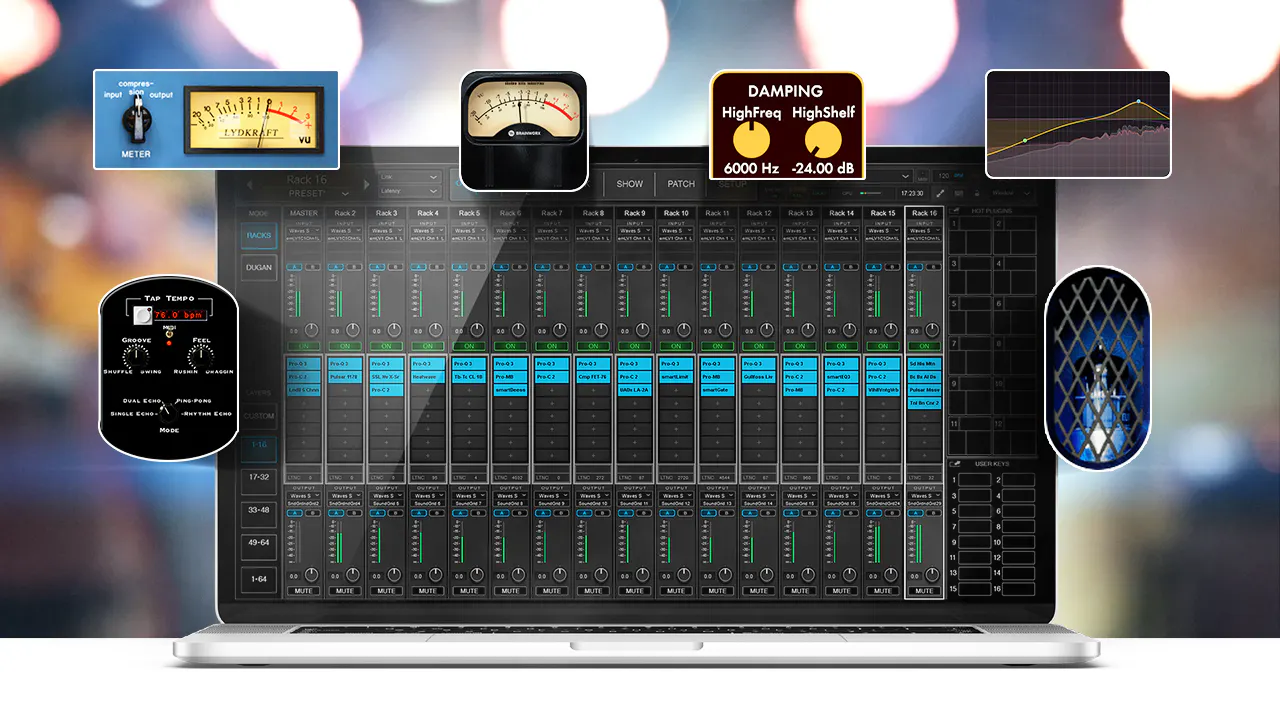This screenshot has width=1280, height=720.
Task: Switch to the SHOW tab
Action: coord(630,184)
